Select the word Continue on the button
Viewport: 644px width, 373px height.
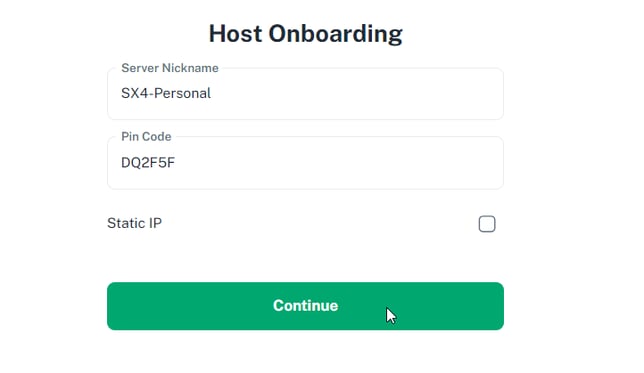(x=306, y=306)
